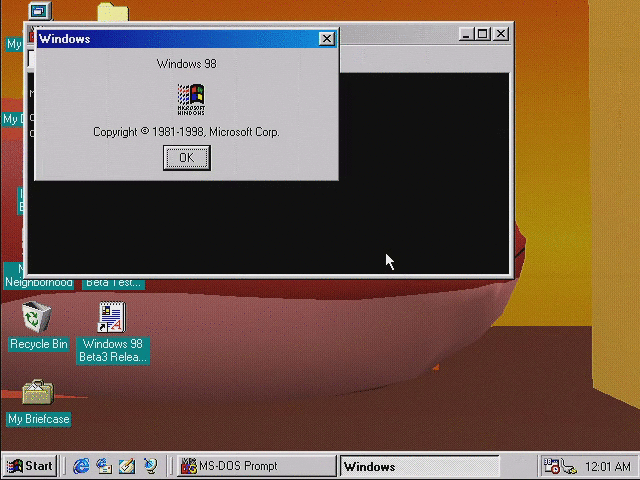
Task: Click the Beta Test... icon label
Action: point(113,282)
